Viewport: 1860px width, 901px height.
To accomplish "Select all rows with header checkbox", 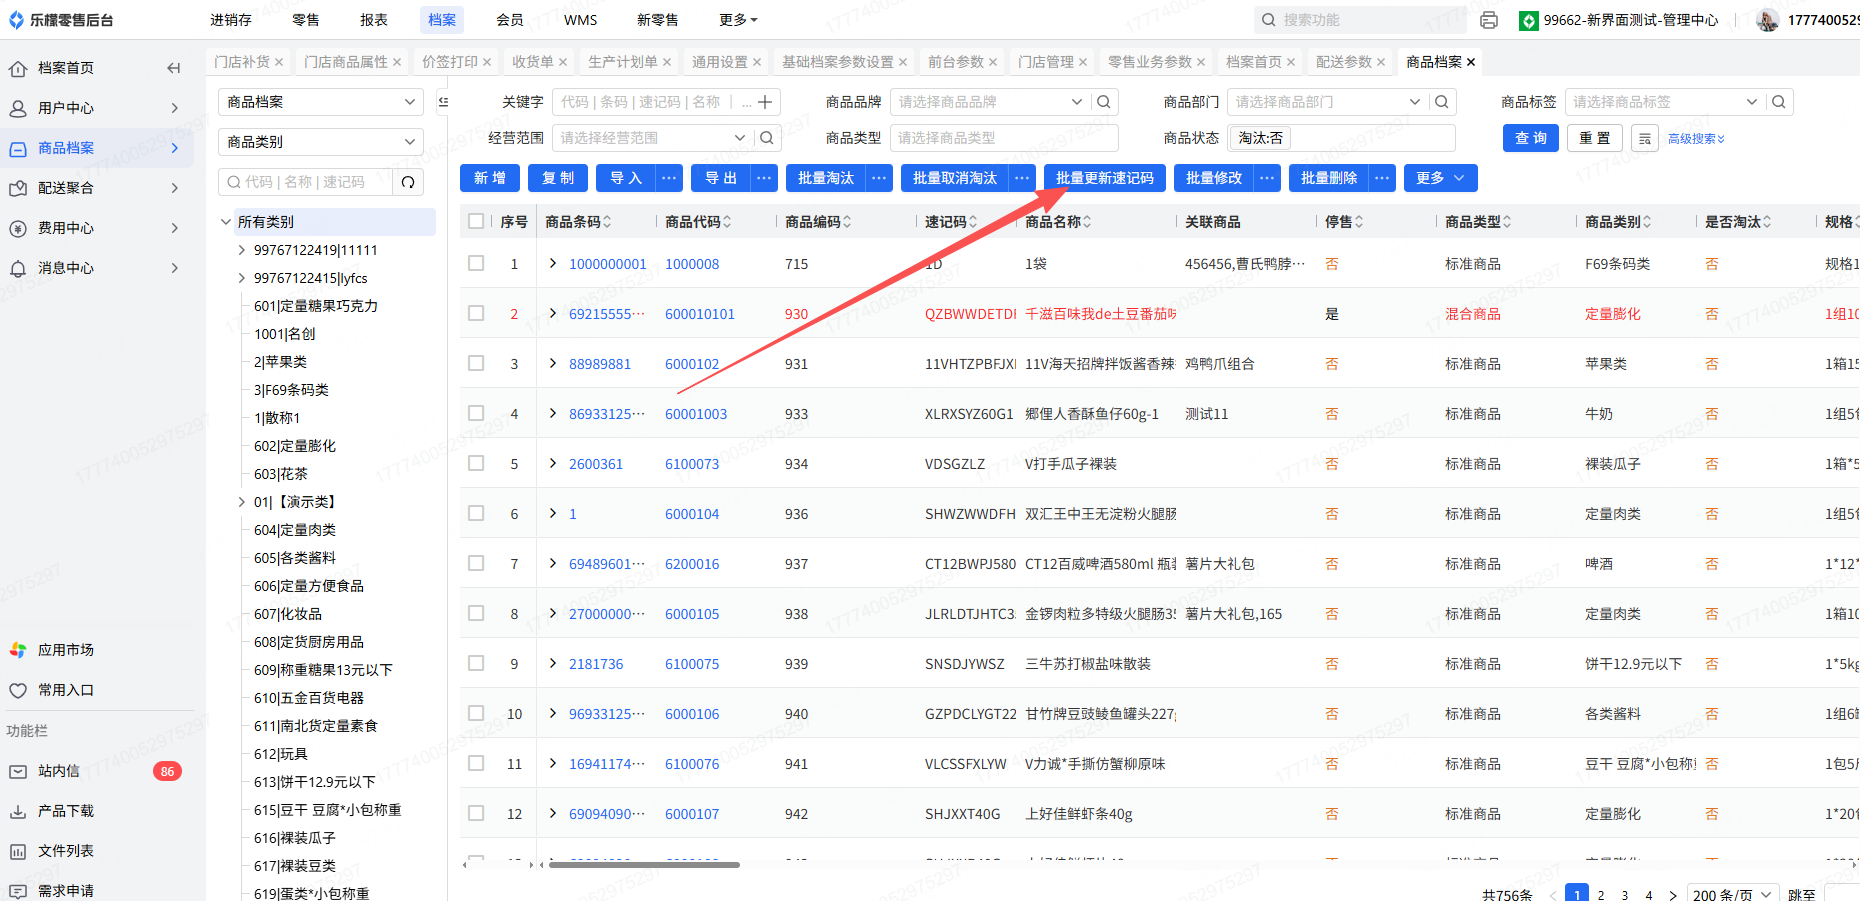I will [x=476, y=221].
